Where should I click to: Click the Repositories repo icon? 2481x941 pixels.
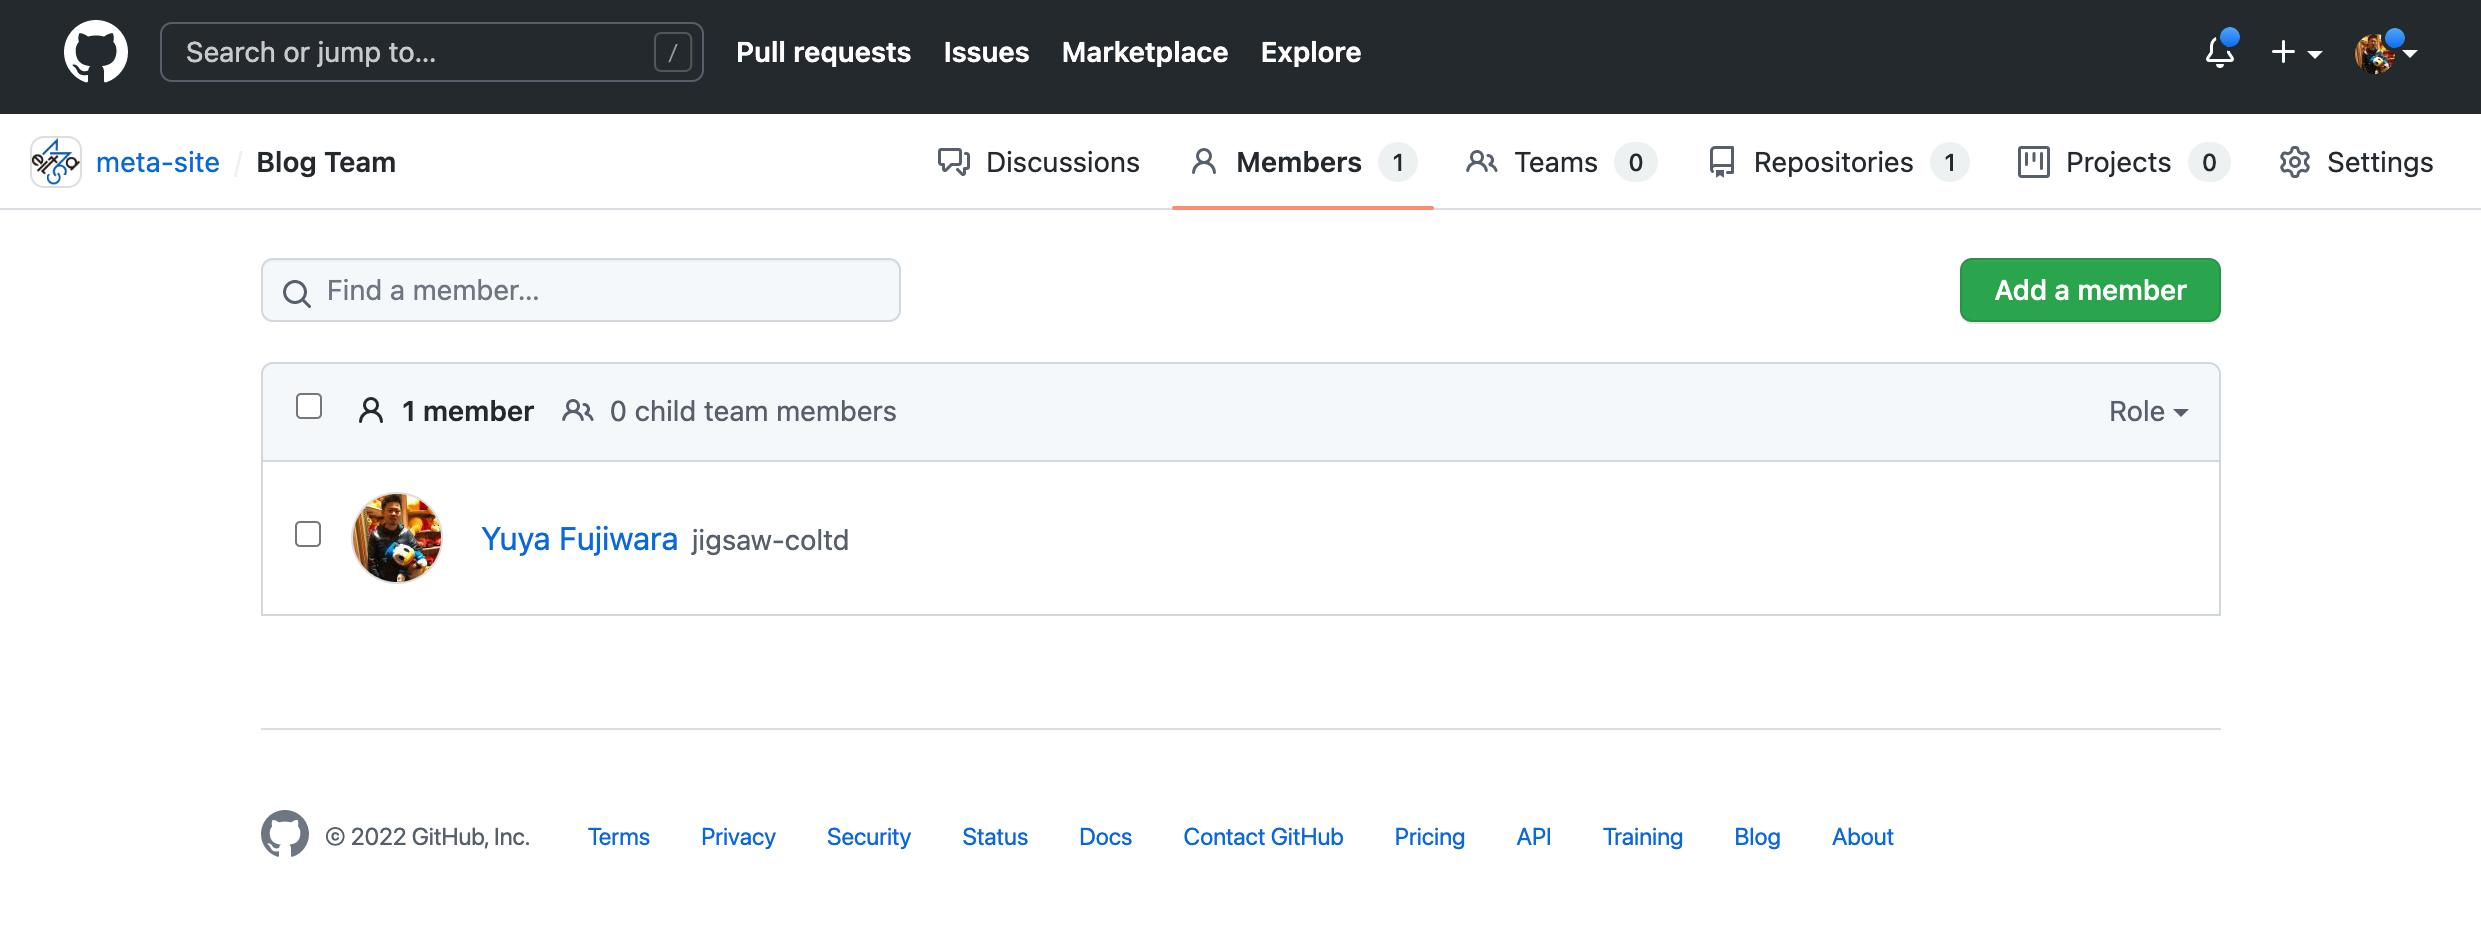coord(1722,162)
